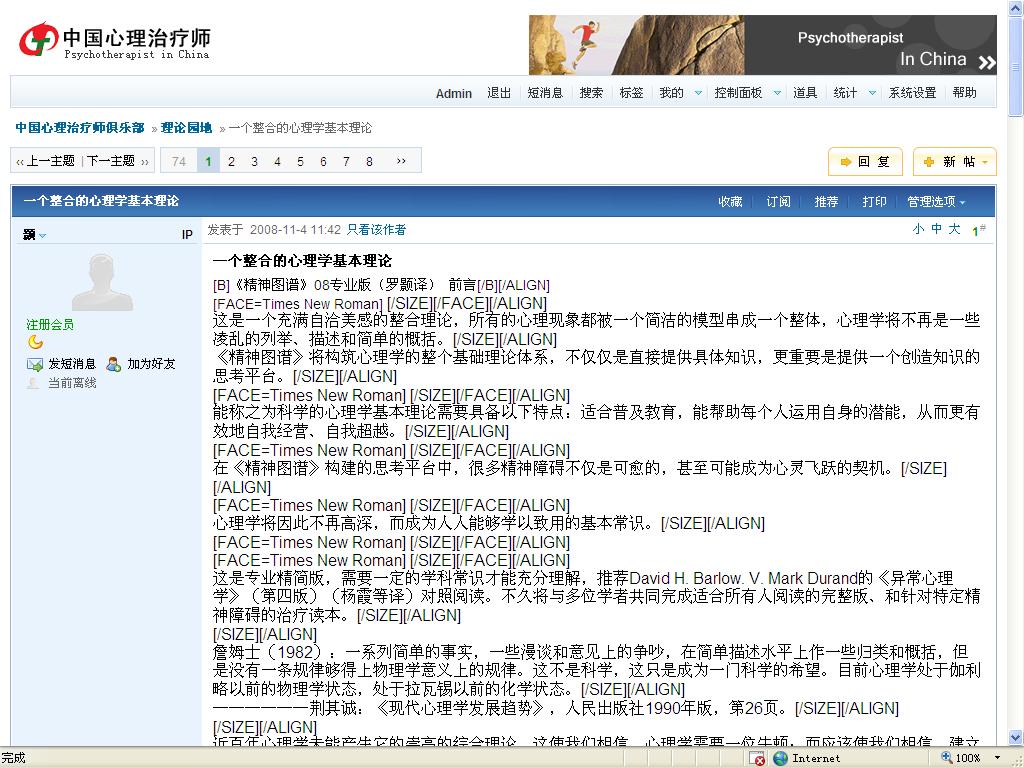This screenshot has height=768, width=1024.
Task: Click the add-friend person icon
Action: click(x=114, y=364)
